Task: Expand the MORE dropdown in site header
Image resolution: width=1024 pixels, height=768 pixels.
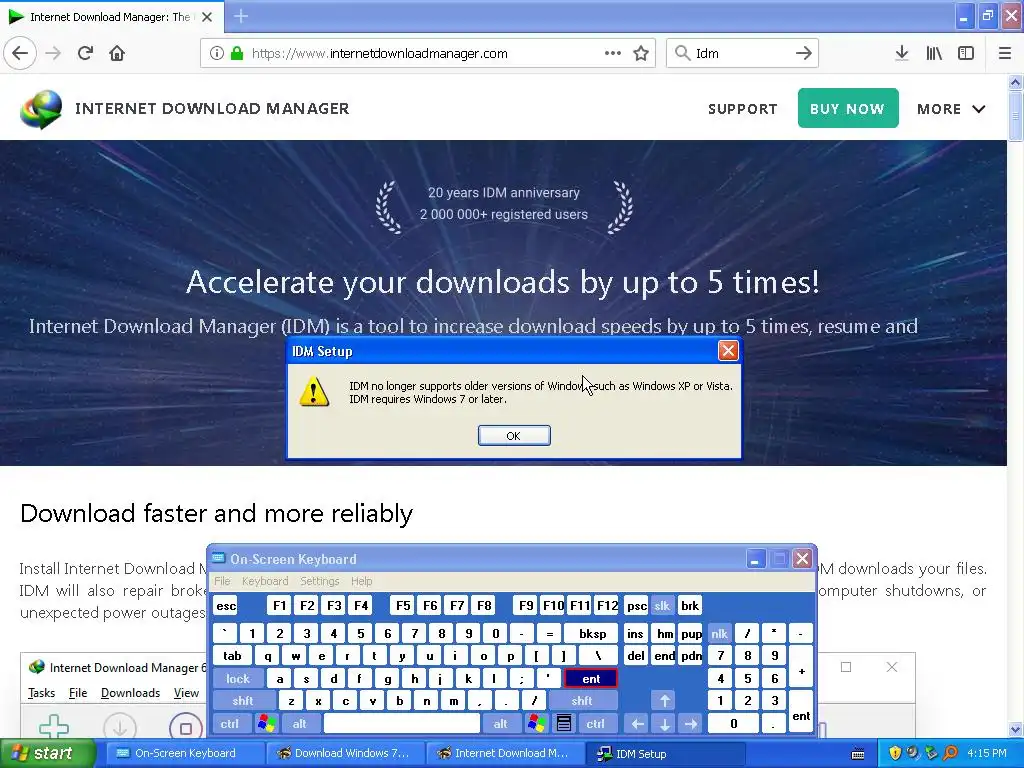Action: [x=951, y=109]
